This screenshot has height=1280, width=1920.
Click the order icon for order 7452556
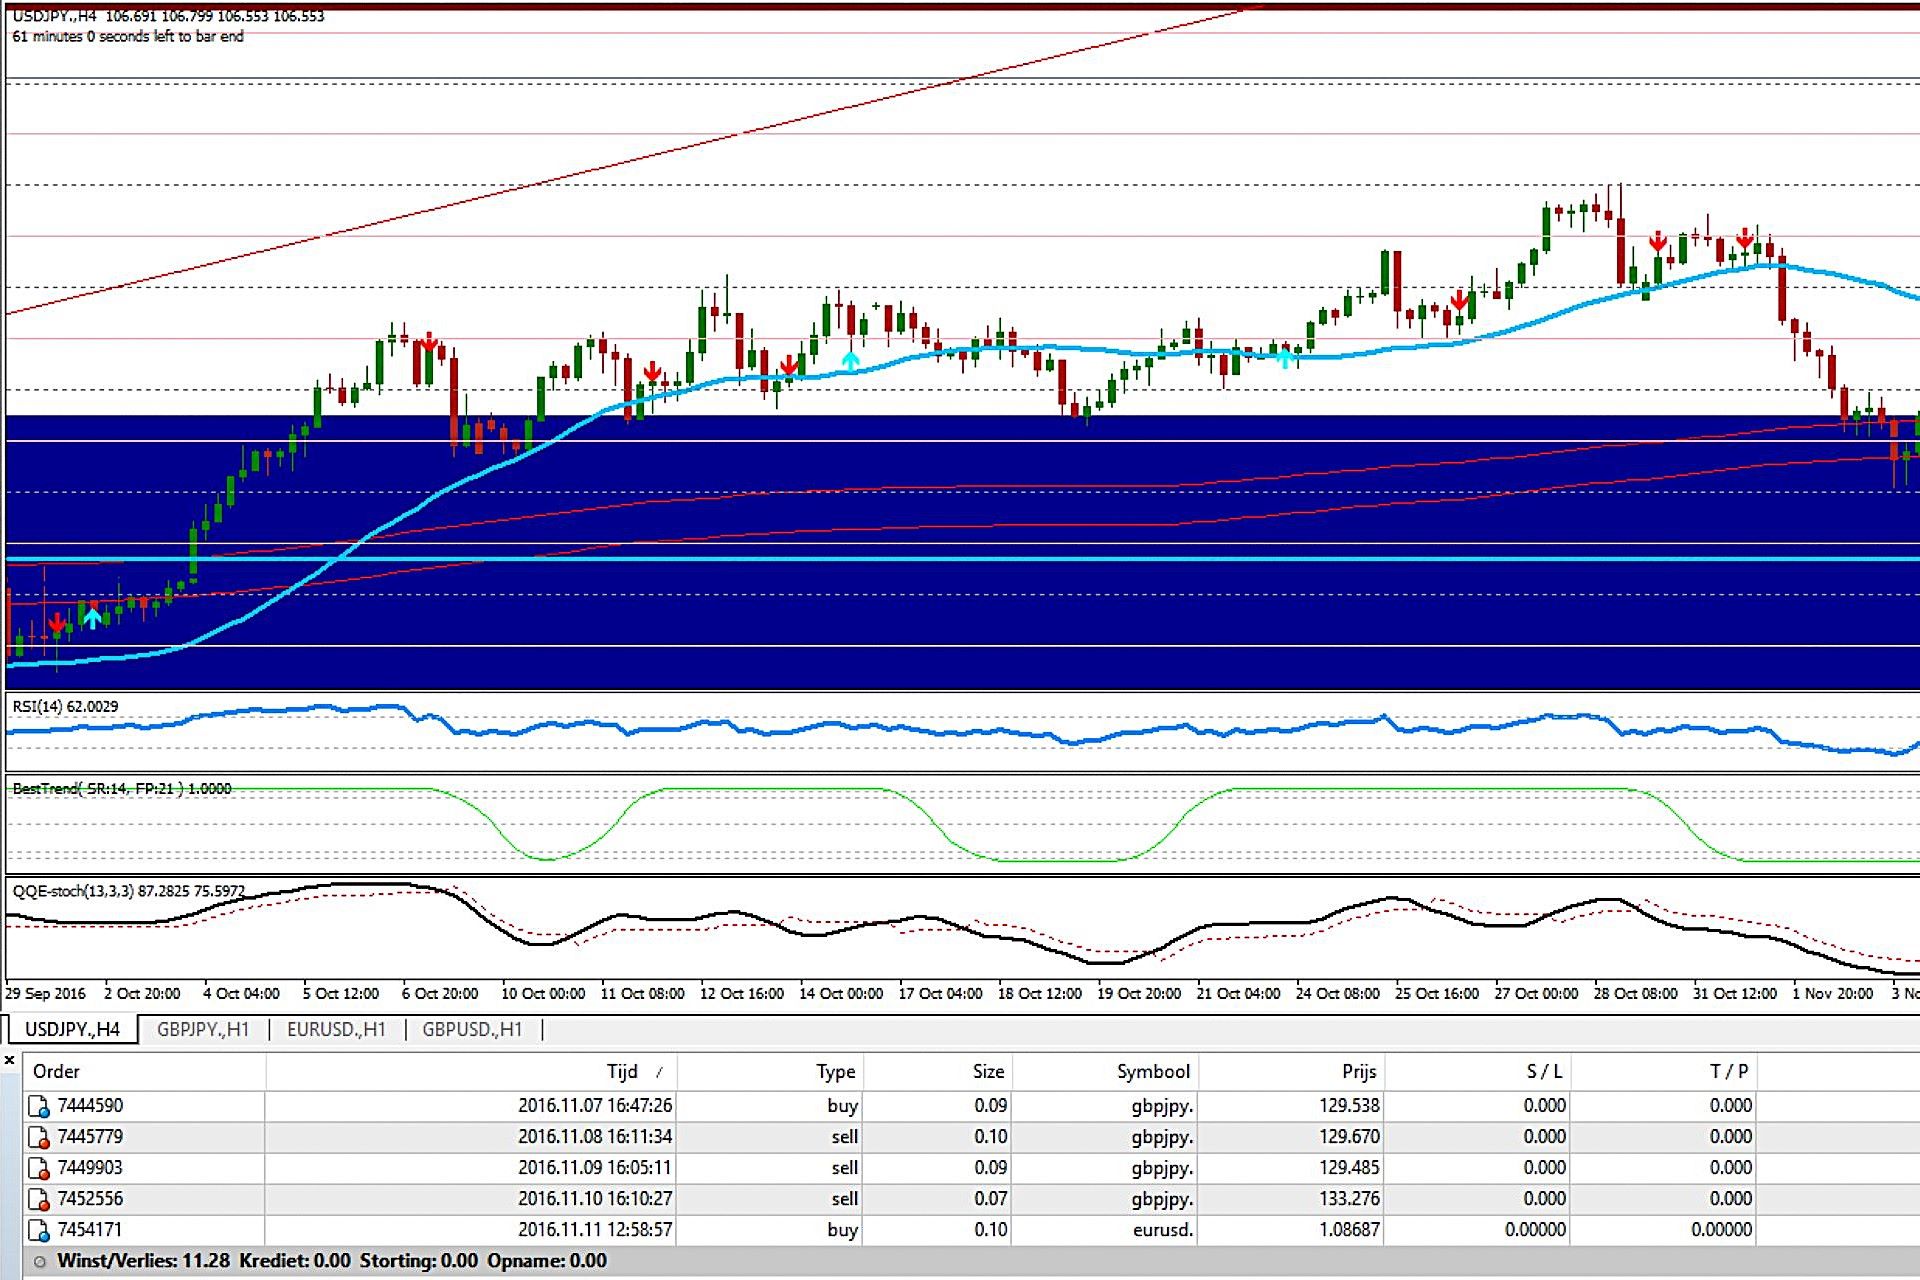[39, 1199]
